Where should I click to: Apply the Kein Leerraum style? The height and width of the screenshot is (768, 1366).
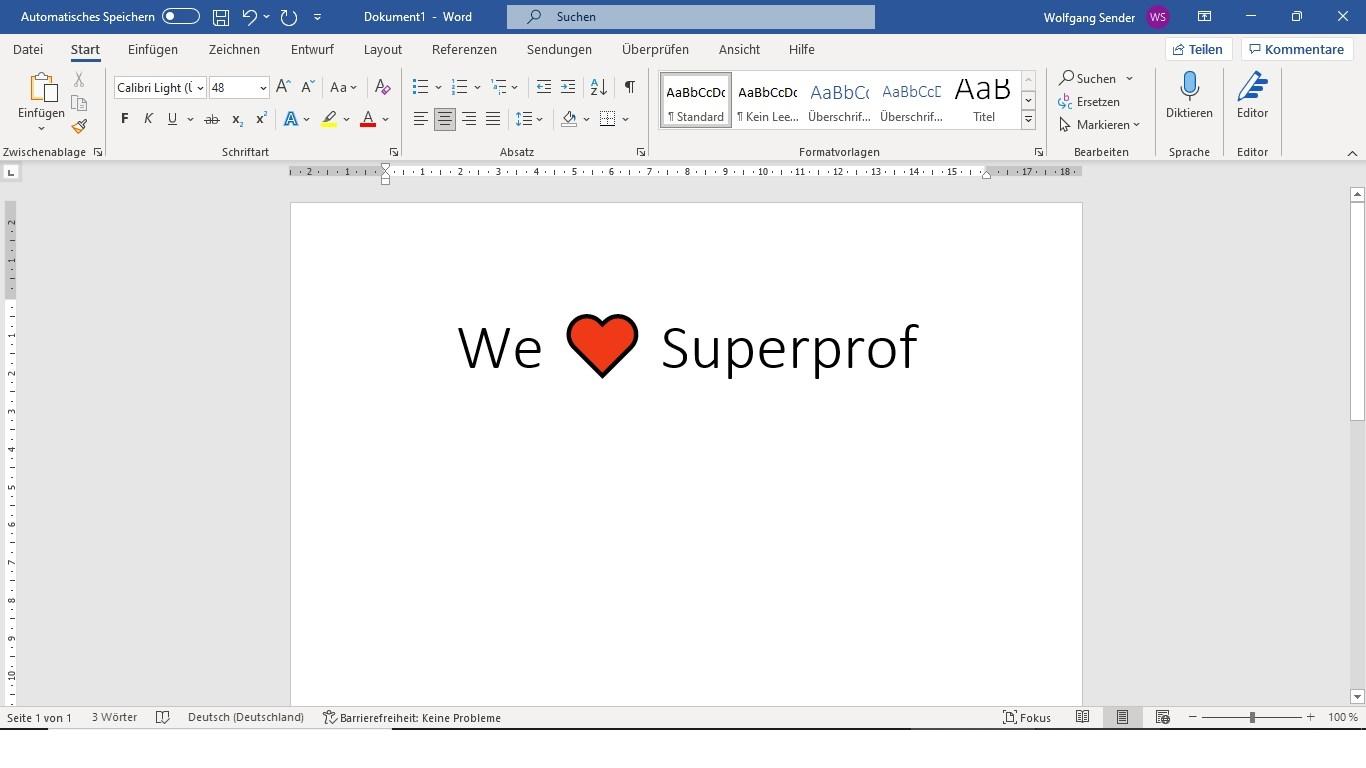tap(768, 100)
